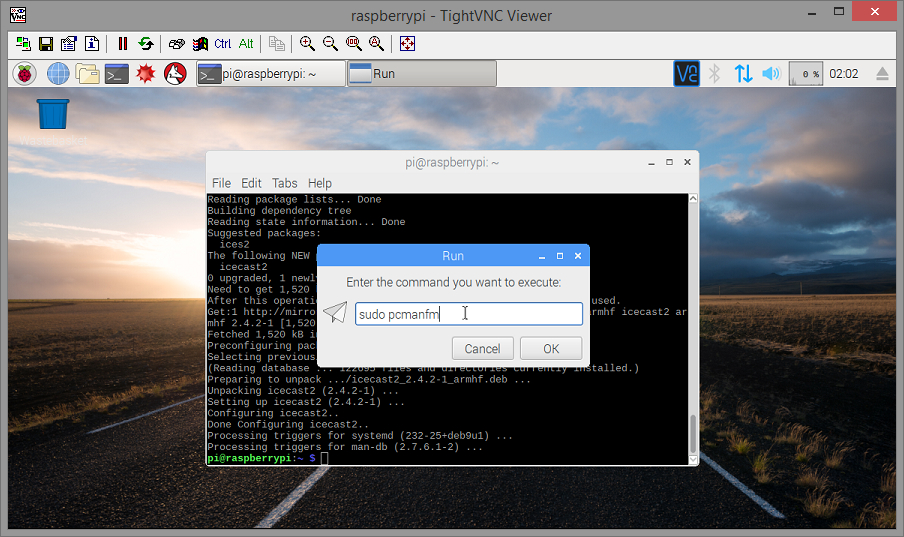904x537 pixels.
Task: Open the file manager folders icon
Action: [x=88, y=74]
